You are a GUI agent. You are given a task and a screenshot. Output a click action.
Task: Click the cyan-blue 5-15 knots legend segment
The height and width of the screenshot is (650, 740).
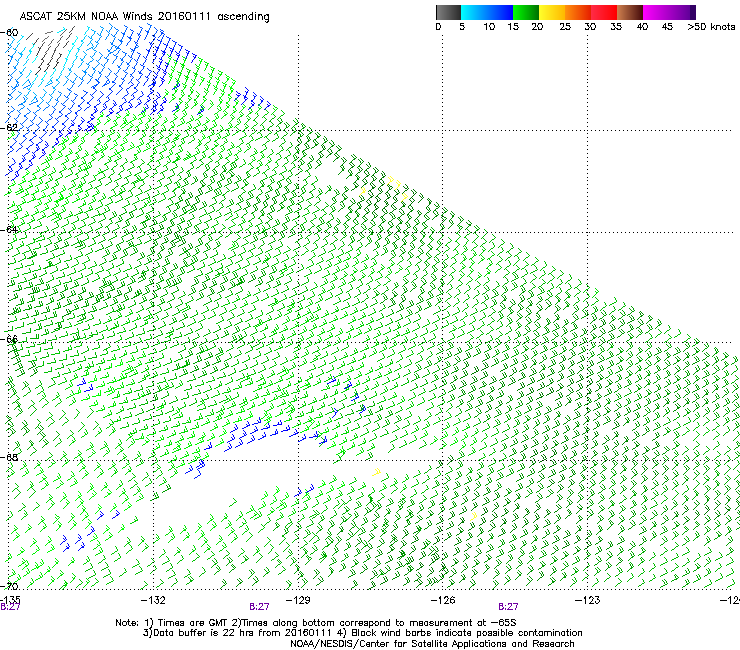487,12
